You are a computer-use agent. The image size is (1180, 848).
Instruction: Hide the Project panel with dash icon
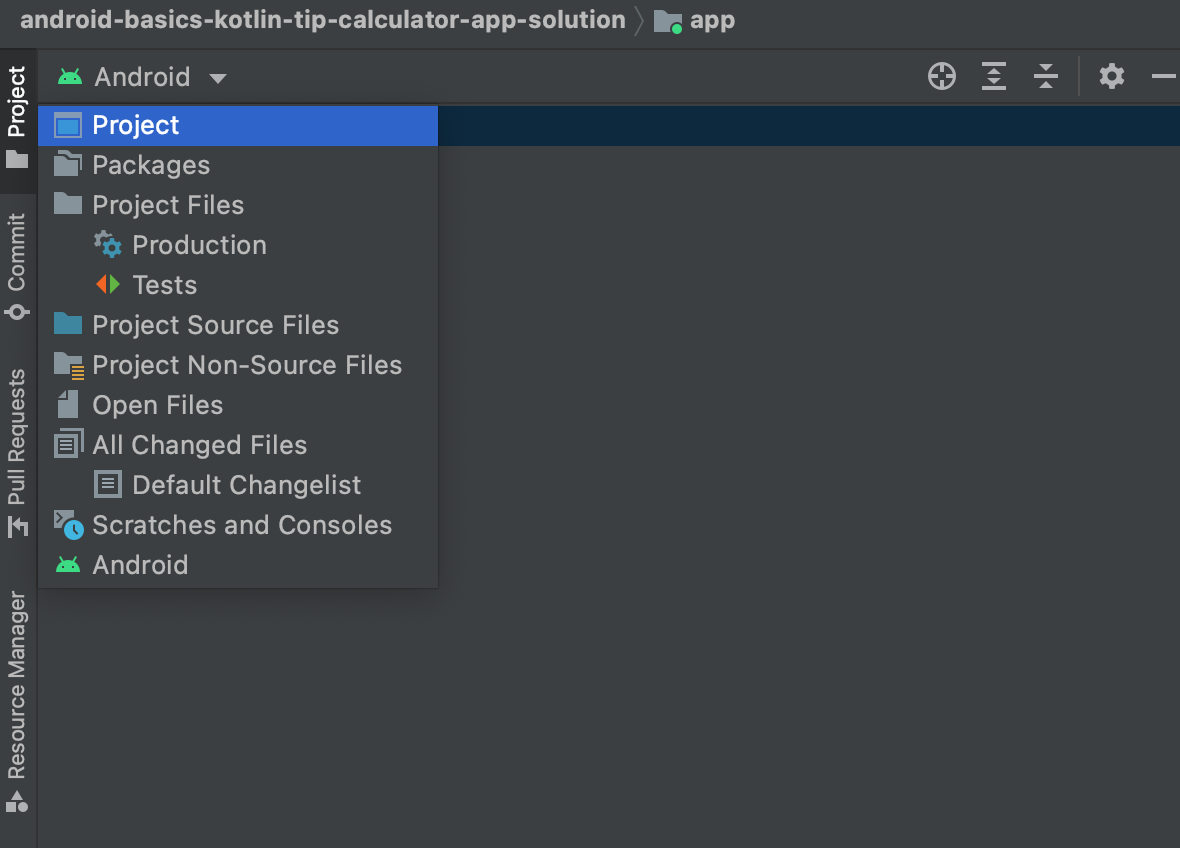point(1163,76)
